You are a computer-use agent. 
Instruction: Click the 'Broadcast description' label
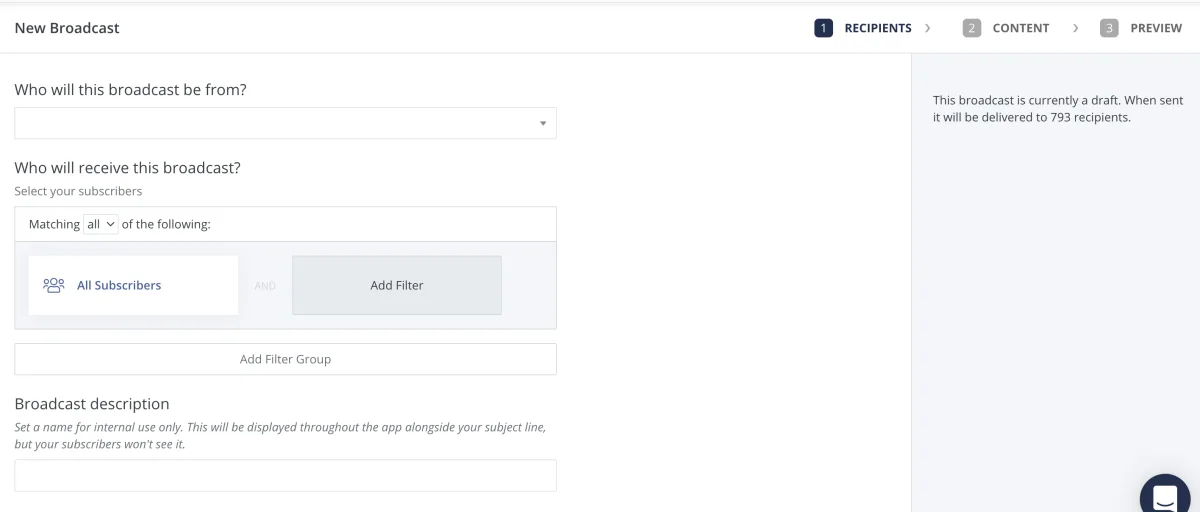pos(92,404)
